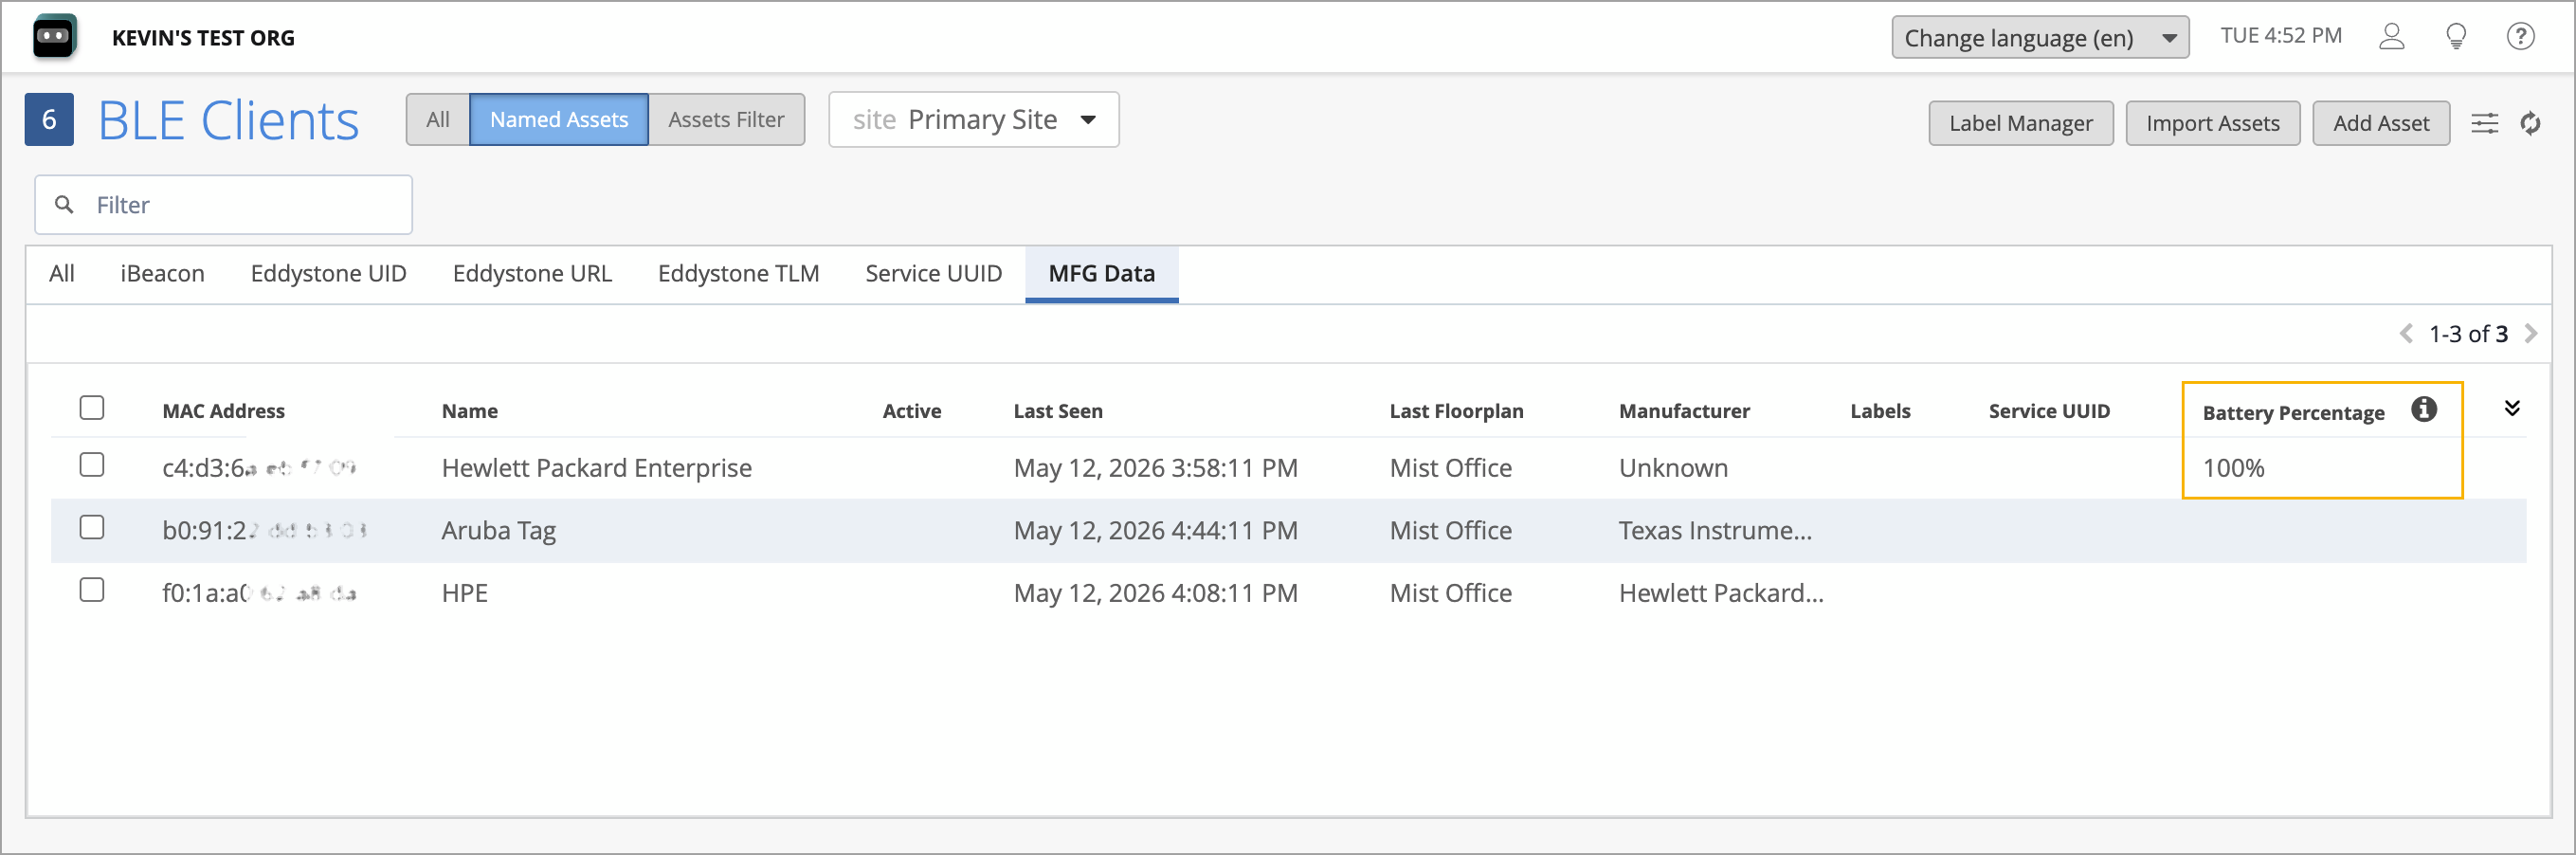Viewport: 2576px width, 855px height.
Task: Click the KEVIN'S TEST ORG name
Action: coord(203,38)
